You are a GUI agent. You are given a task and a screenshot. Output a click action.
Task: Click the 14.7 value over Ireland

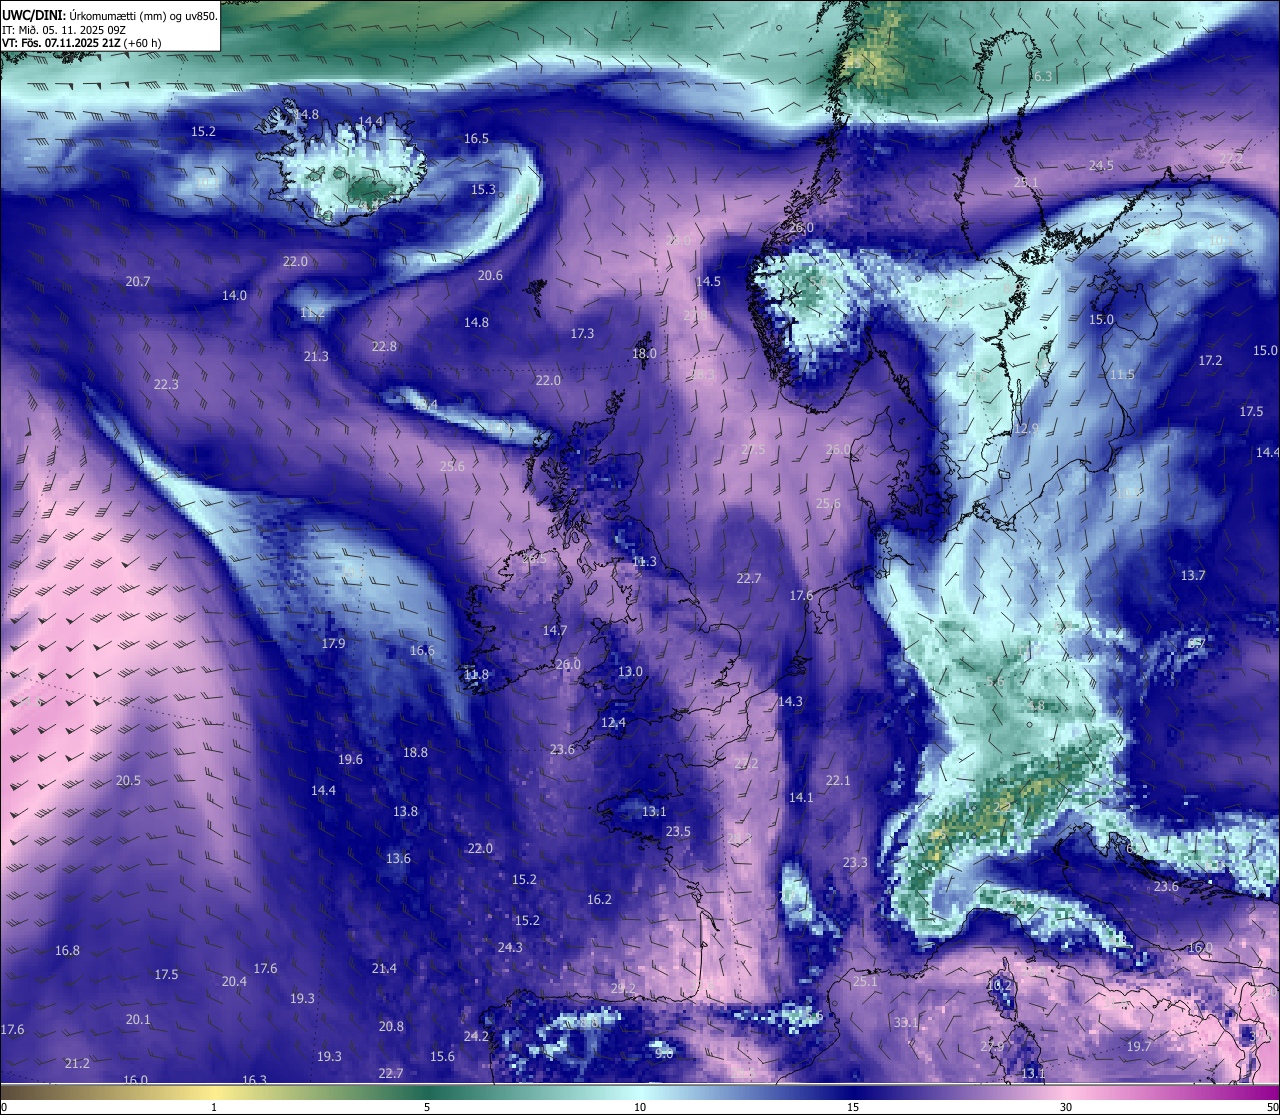point(555,631)
